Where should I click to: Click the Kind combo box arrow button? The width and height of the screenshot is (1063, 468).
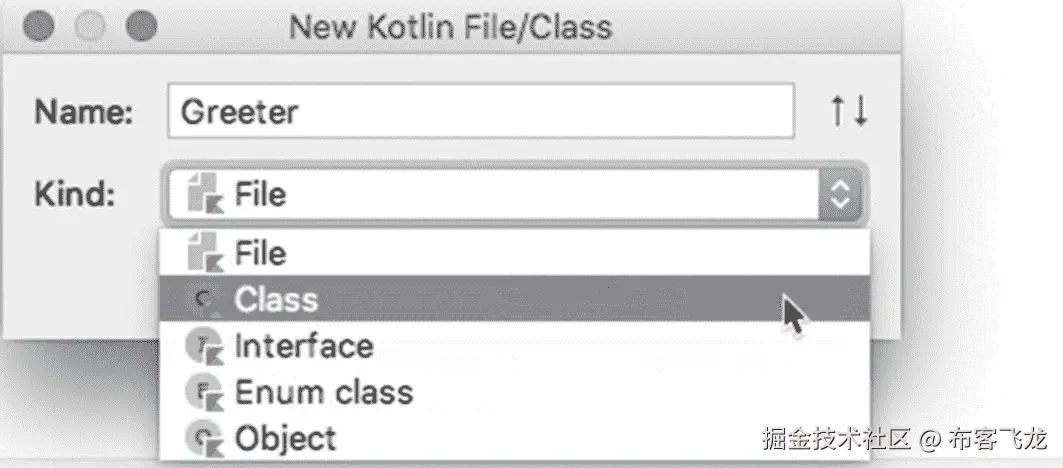(x=839, y=194)
